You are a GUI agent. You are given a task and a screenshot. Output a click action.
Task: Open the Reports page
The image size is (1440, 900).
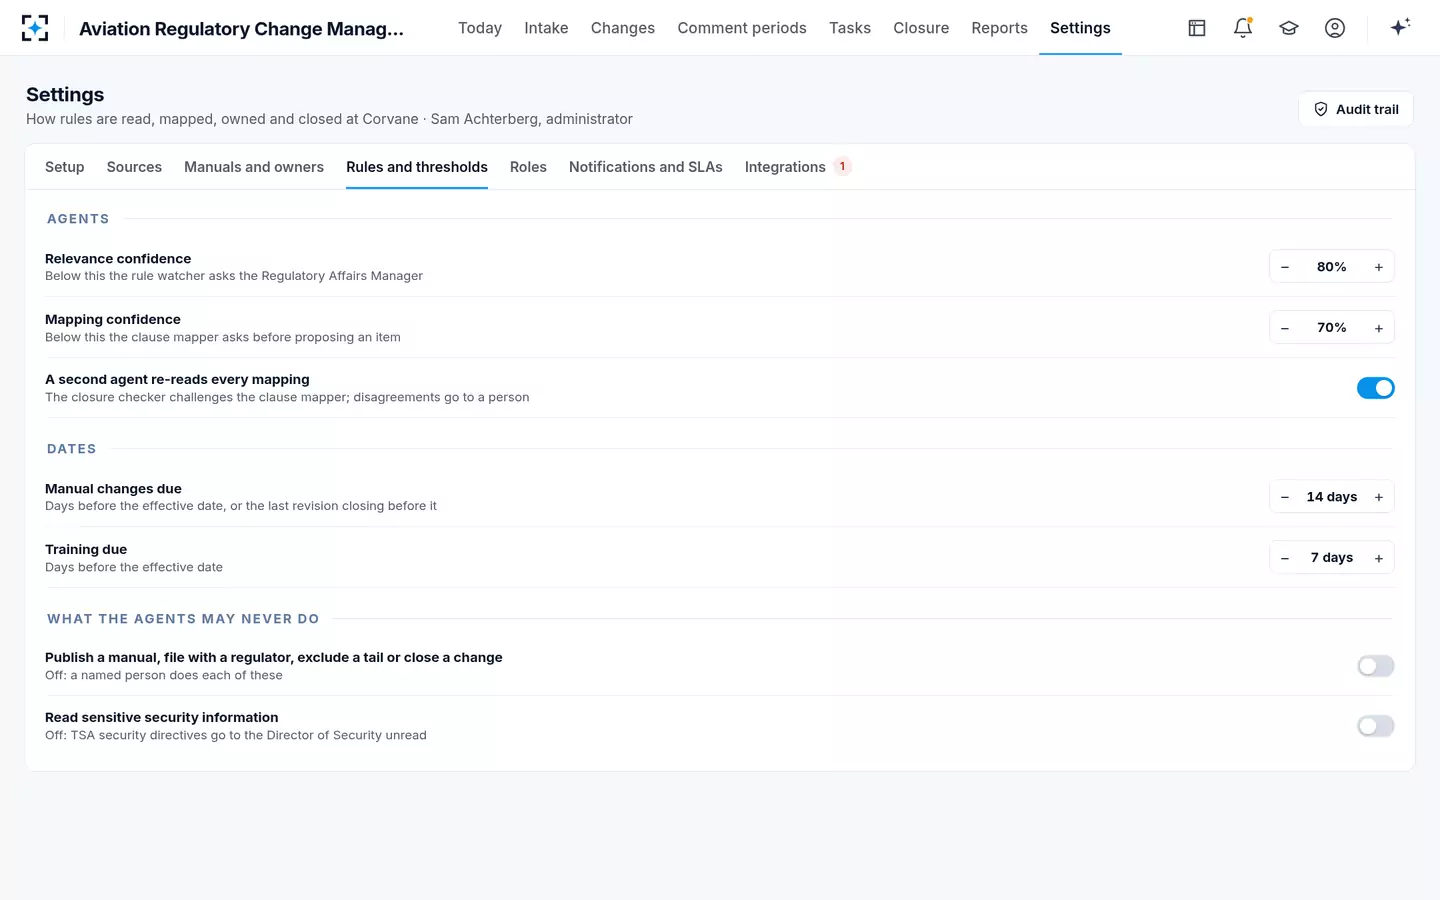coord(999,28)
